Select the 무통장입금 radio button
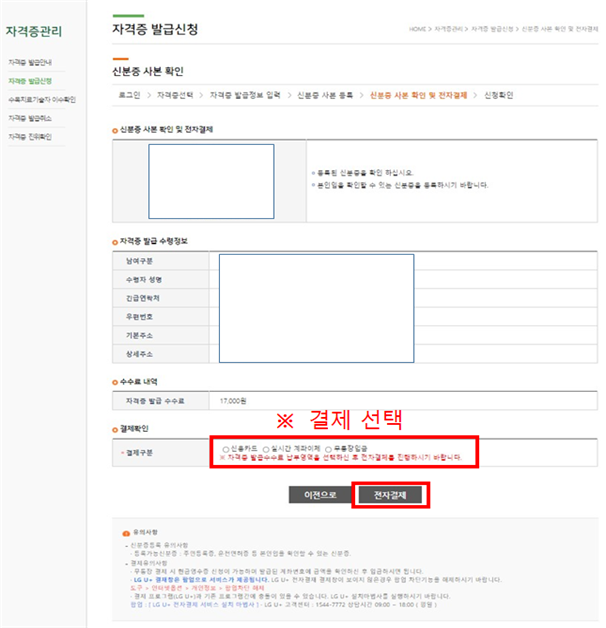This screenshot has width=606, height=628. 328,449
